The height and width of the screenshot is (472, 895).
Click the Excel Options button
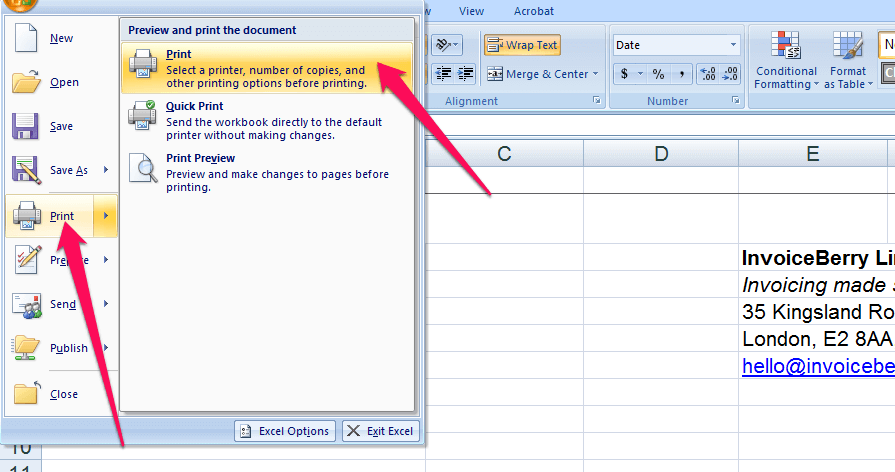coord(285,431)
